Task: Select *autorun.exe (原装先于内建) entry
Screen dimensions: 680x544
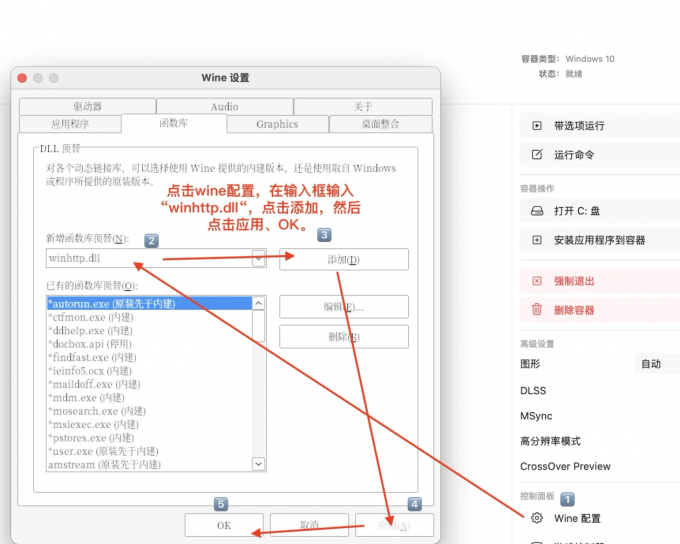Action: (x=149, y=304)
